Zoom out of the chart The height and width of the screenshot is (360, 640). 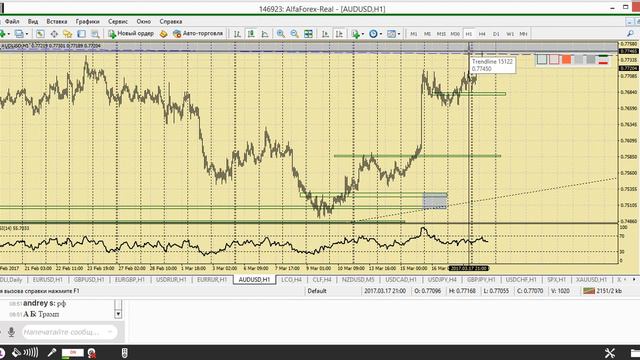tap(295, 34)
